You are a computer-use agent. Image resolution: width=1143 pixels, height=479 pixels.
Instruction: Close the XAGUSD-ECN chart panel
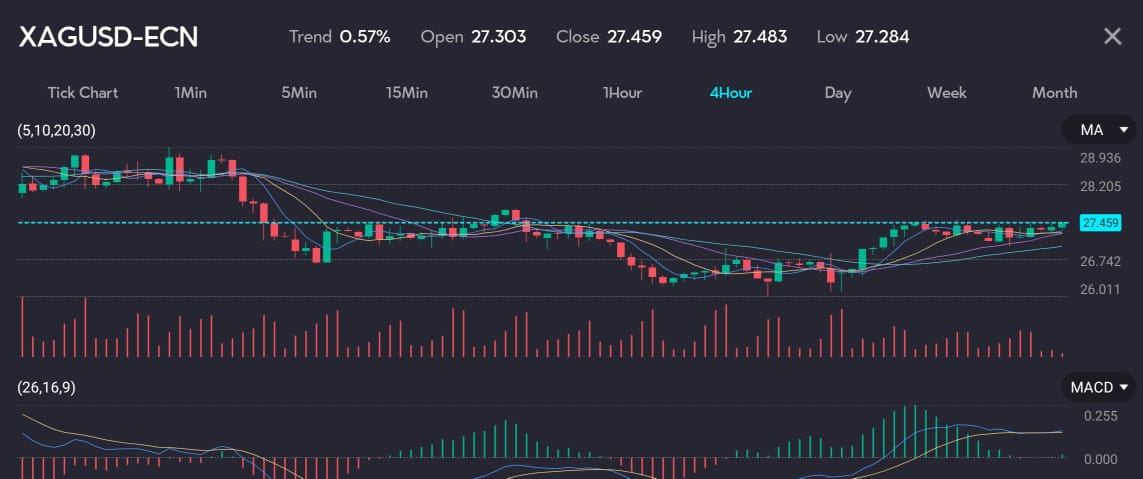1112,37
